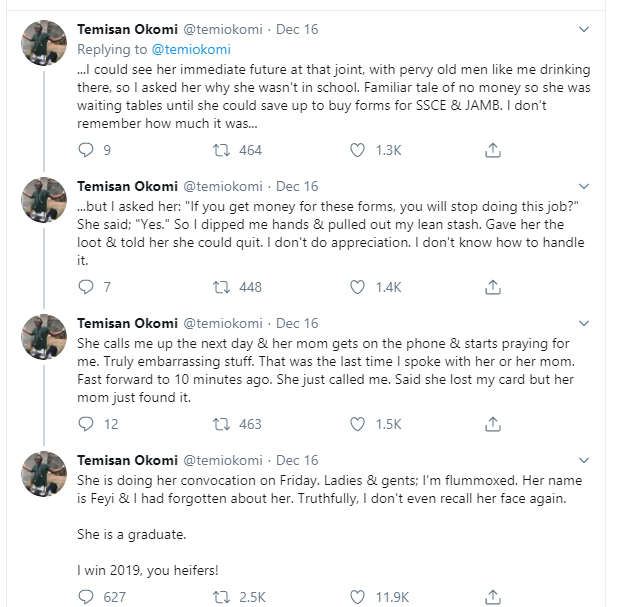Retweet the convocation tweet with 2.5K retweets
The image size is (617, 607).
[x=221, y=597]
